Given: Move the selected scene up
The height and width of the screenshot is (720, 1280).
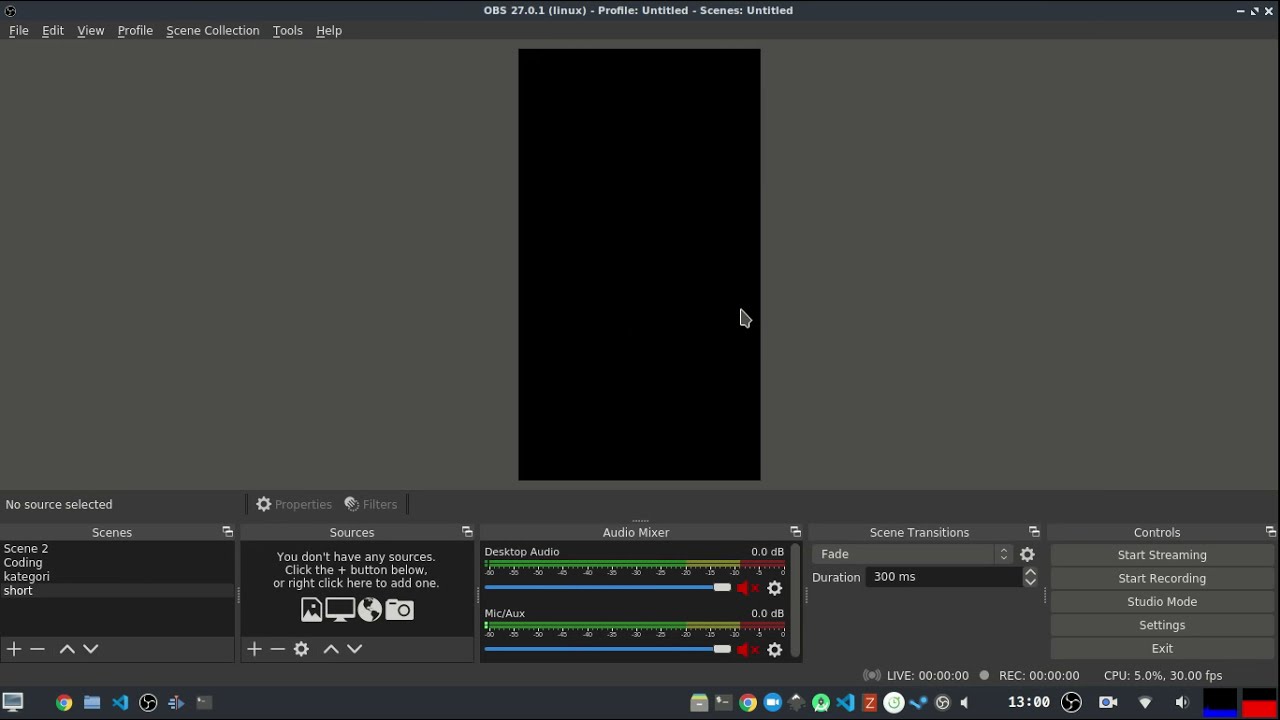Looking at the screenshot, I should point(67,649).
